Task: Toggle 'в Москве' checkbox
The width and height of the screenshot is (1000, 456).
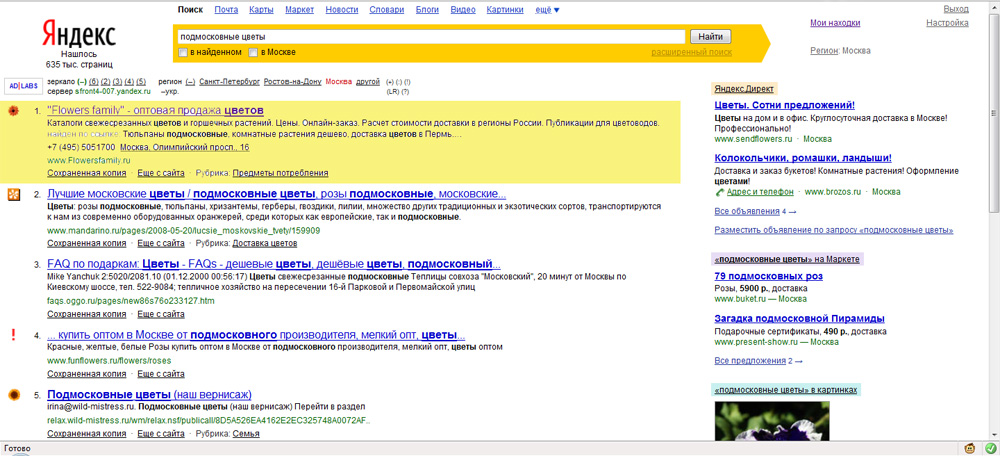Action: [x=253, y=52]
